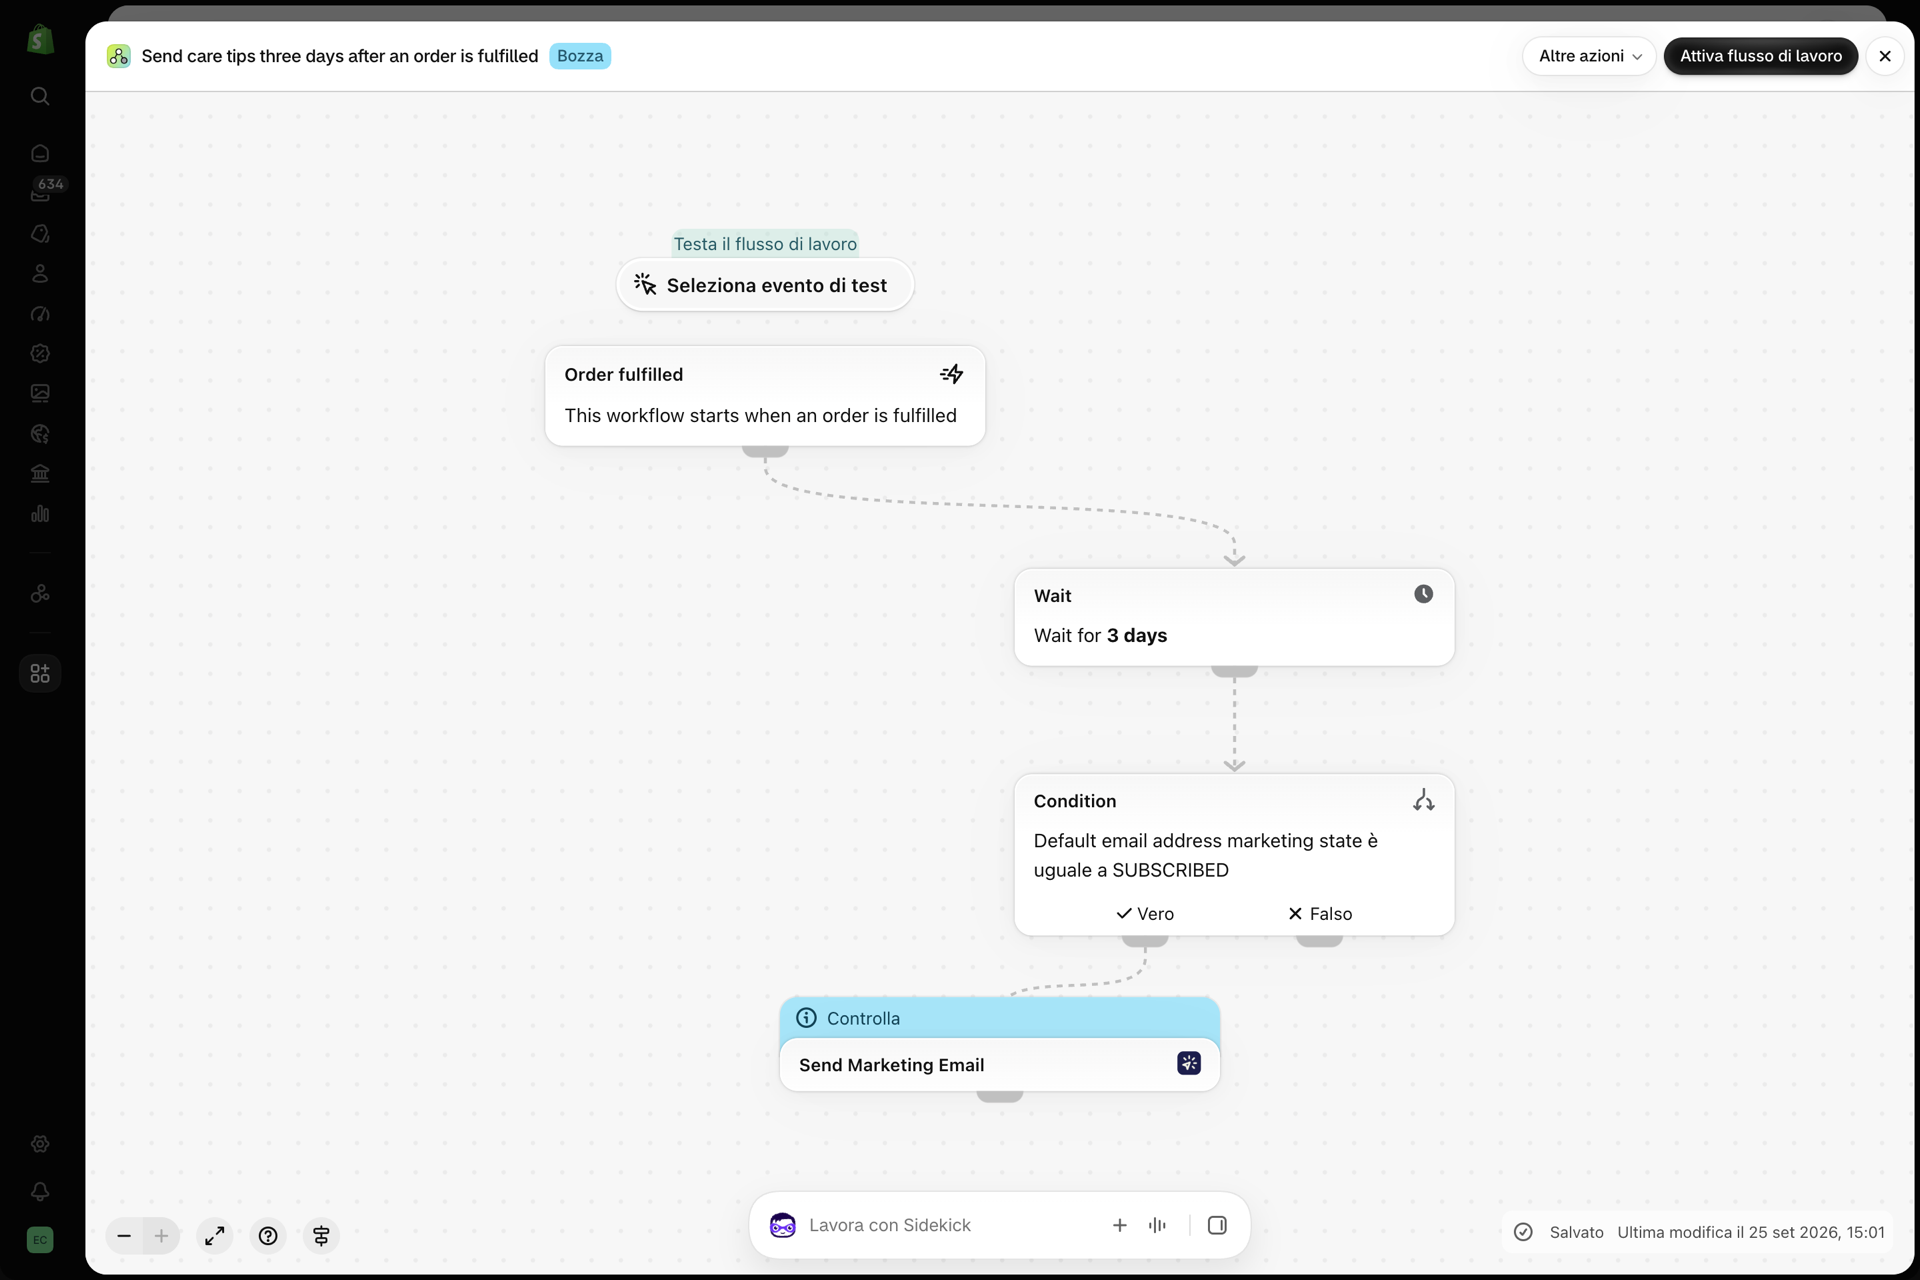This screenshot has height=1280, width=1920.
Task: Click Attiva flusso di lavoro button
Action: point(1761,56)
